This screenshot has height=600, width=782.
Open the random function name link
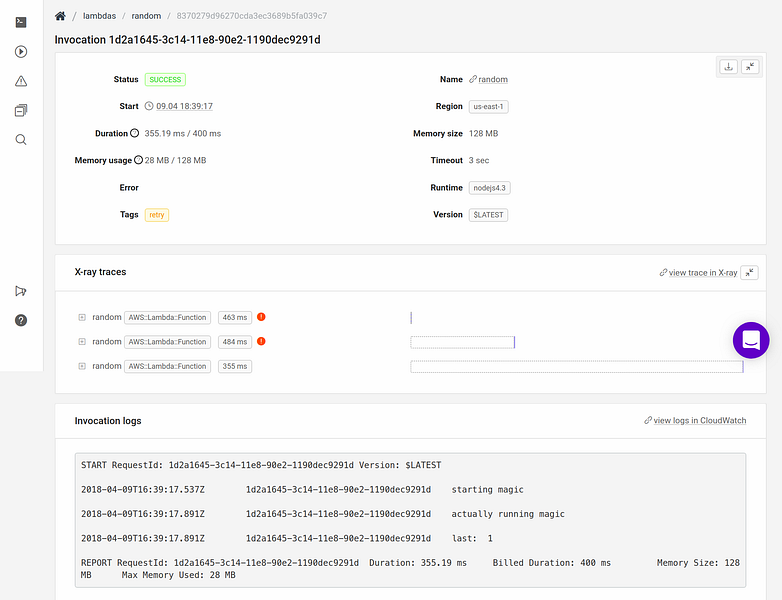[493, 79]
